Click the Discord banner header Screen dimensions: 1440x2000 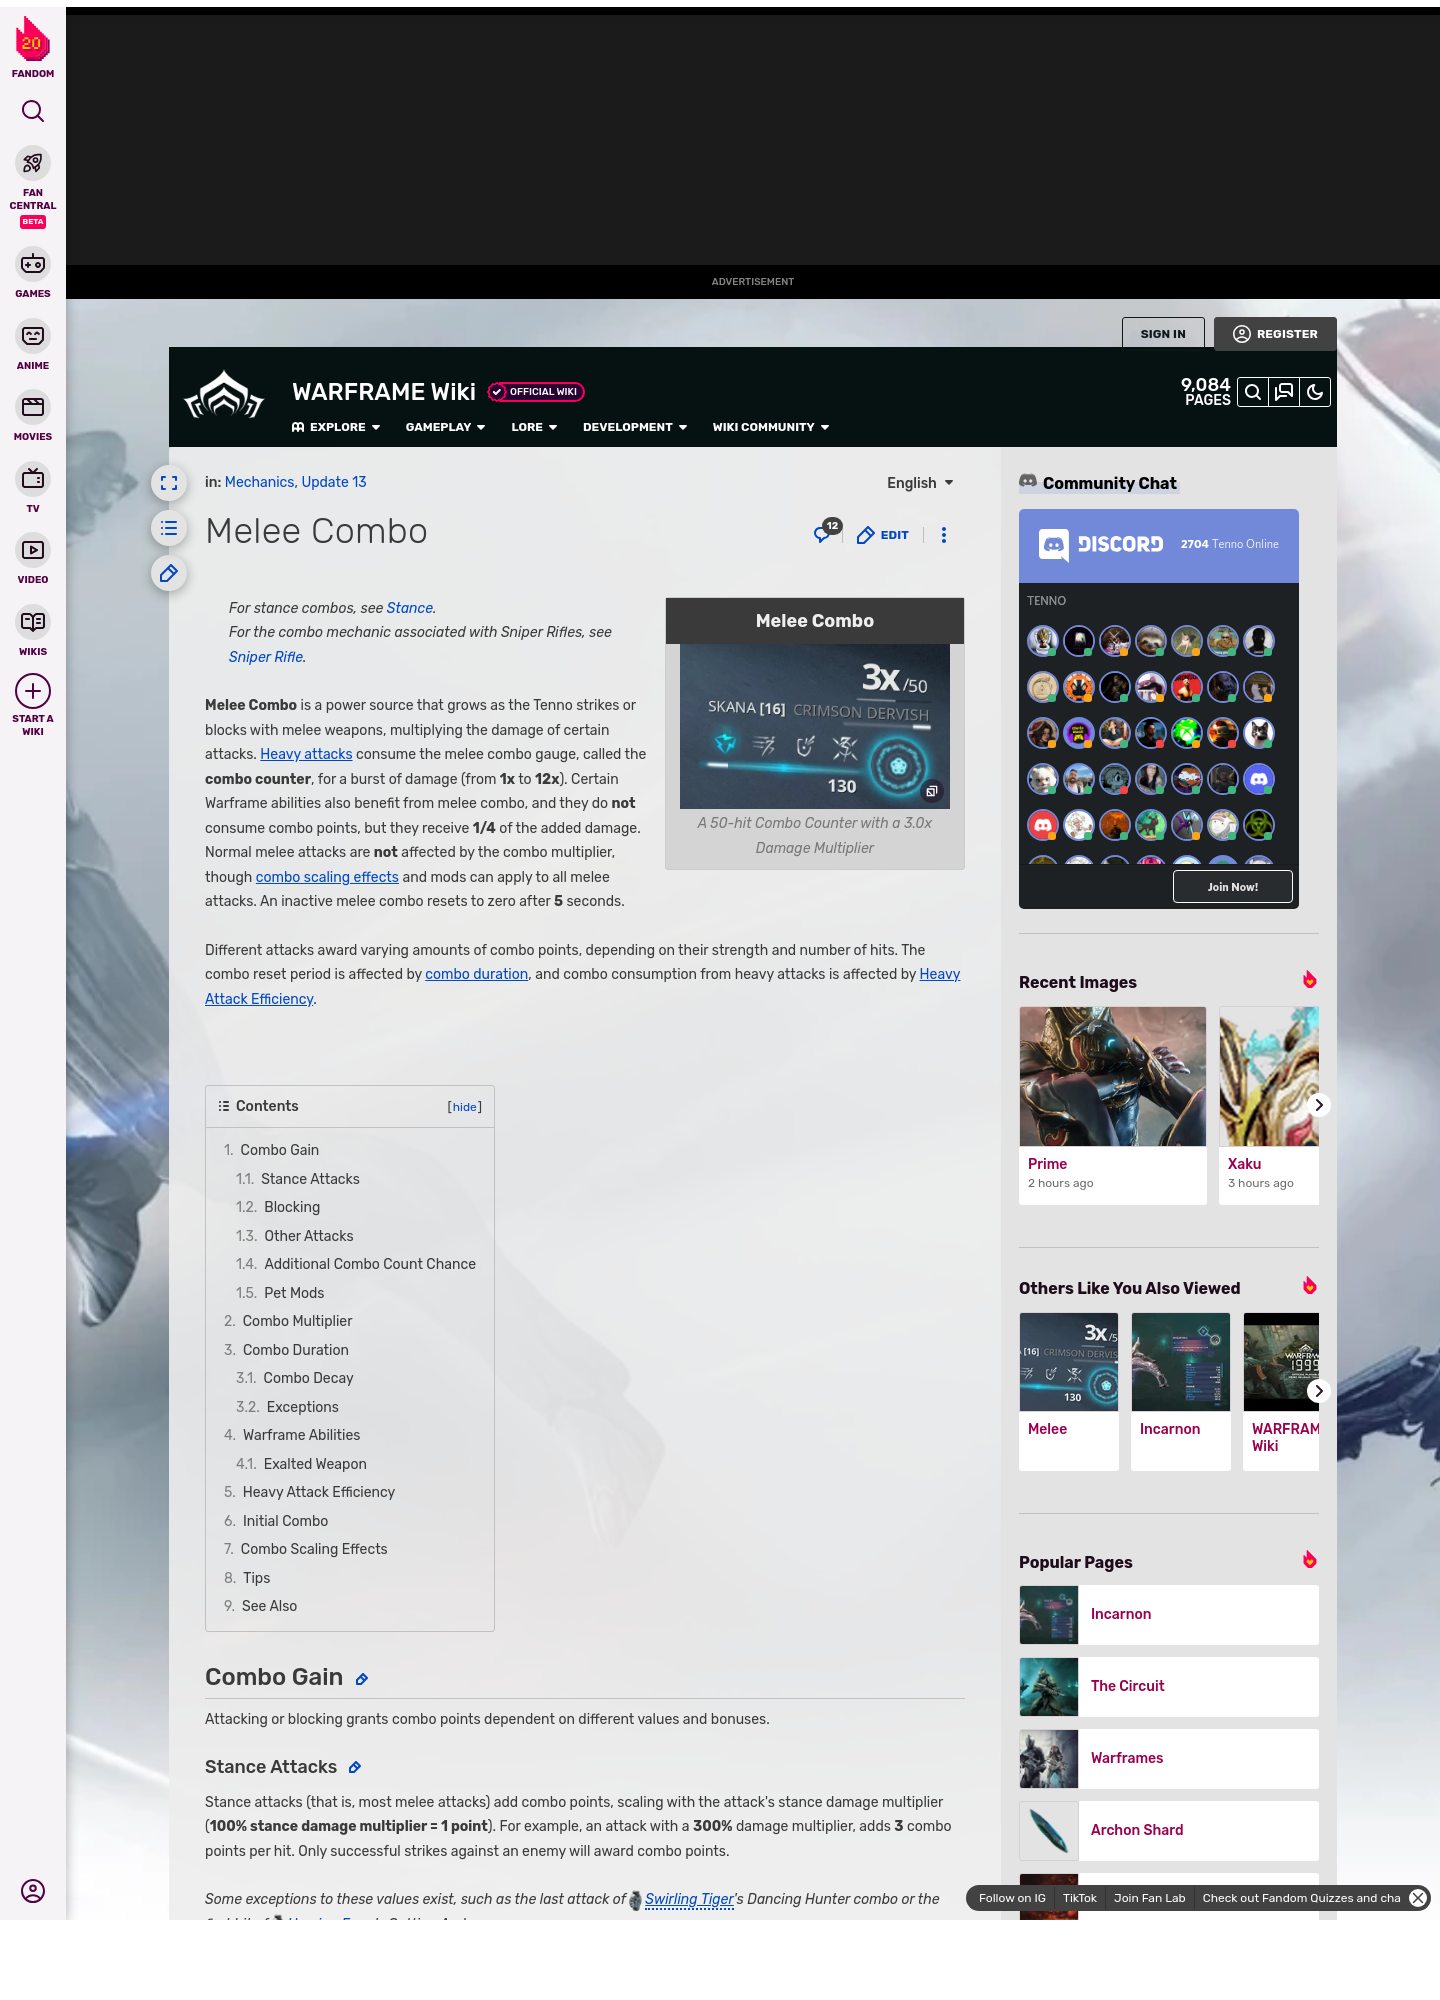coord(1159,546)
